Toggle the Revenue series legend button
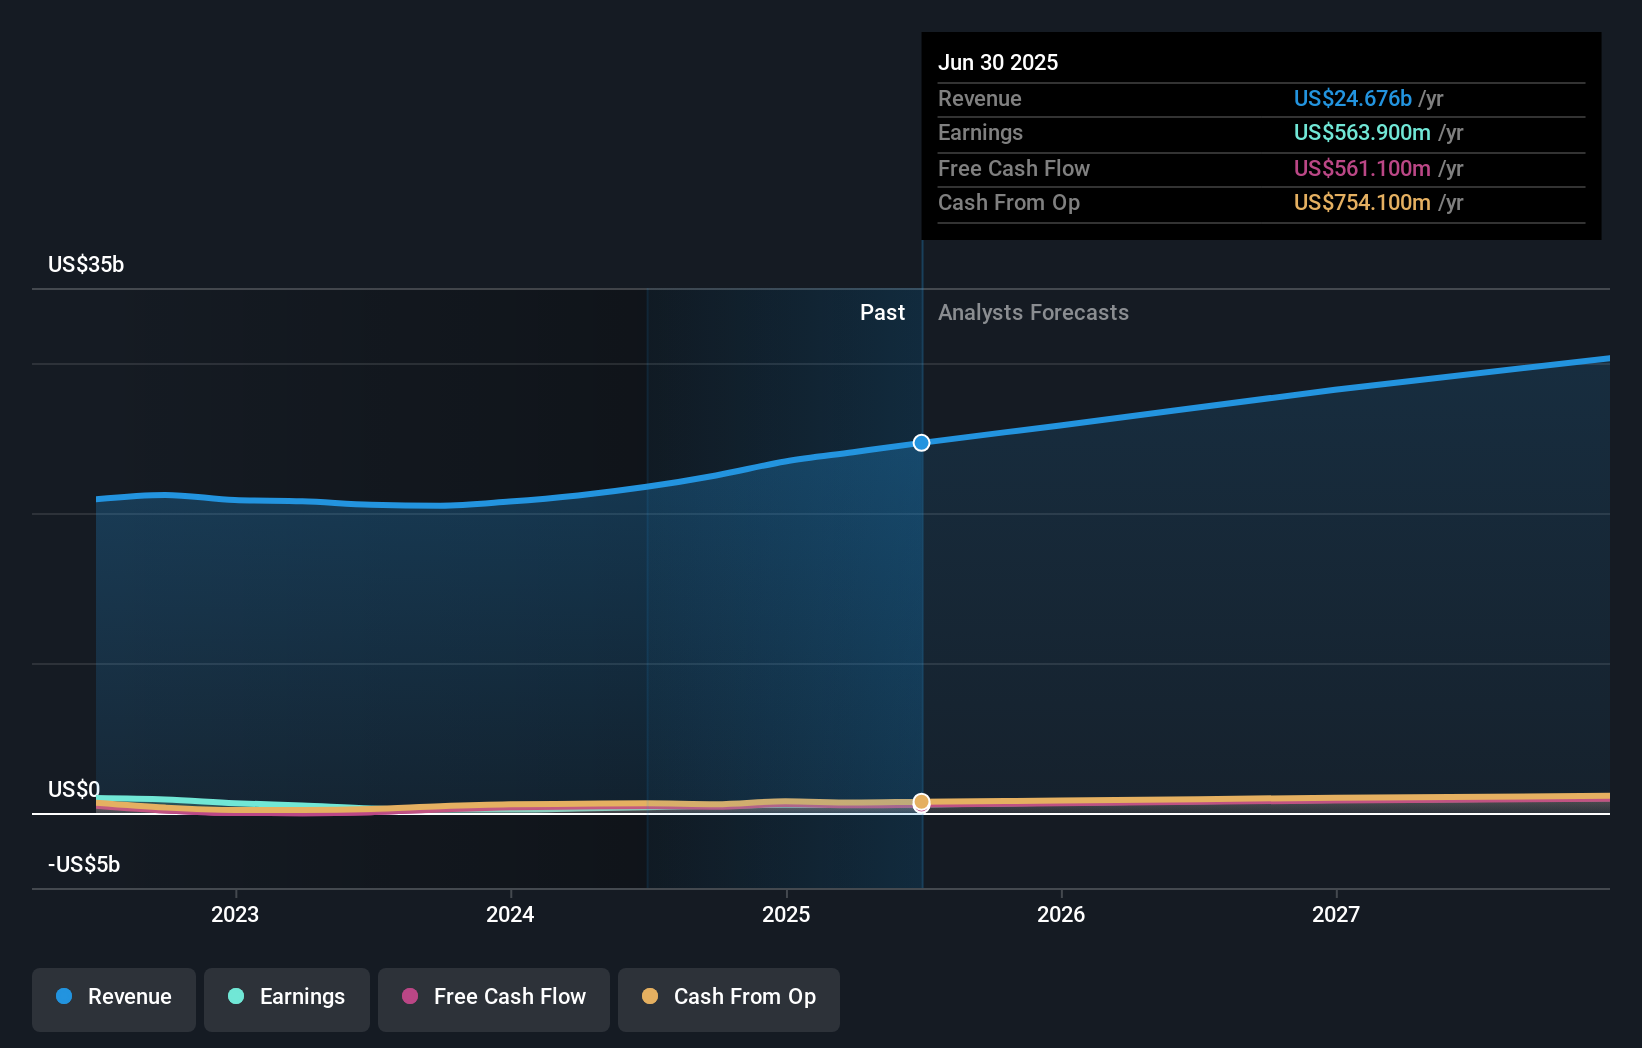This screenshot has height=1048, width=1642. coord(114,998)
